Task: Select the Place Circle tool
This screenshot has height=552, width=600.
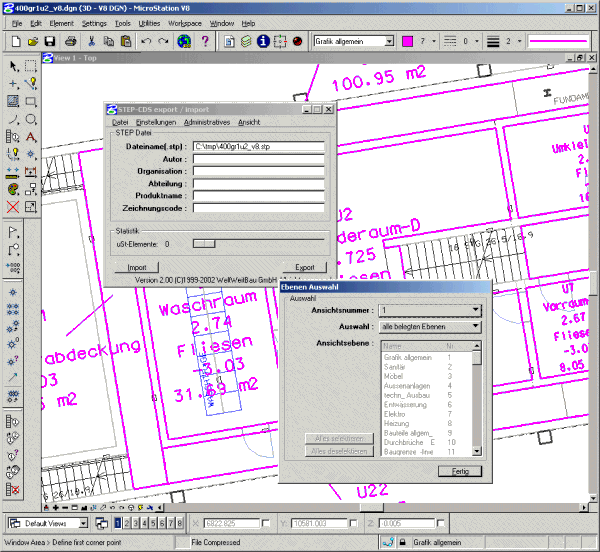Action: (31, 119)
